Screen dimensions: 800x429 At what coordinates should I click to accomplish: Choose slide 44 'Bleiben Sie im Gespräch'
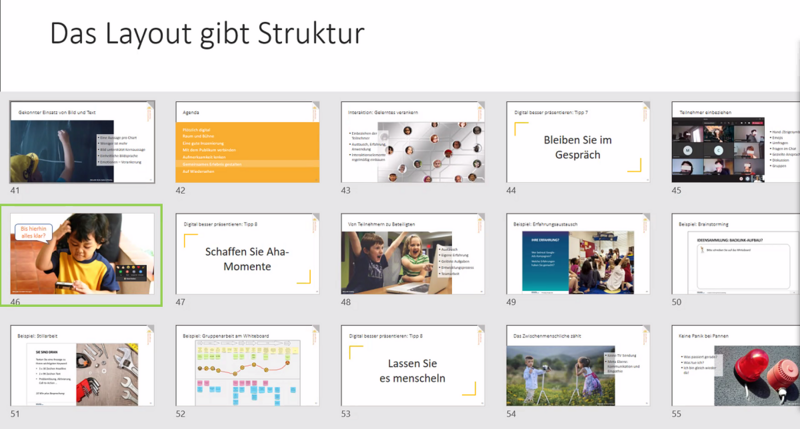(578, 142)
